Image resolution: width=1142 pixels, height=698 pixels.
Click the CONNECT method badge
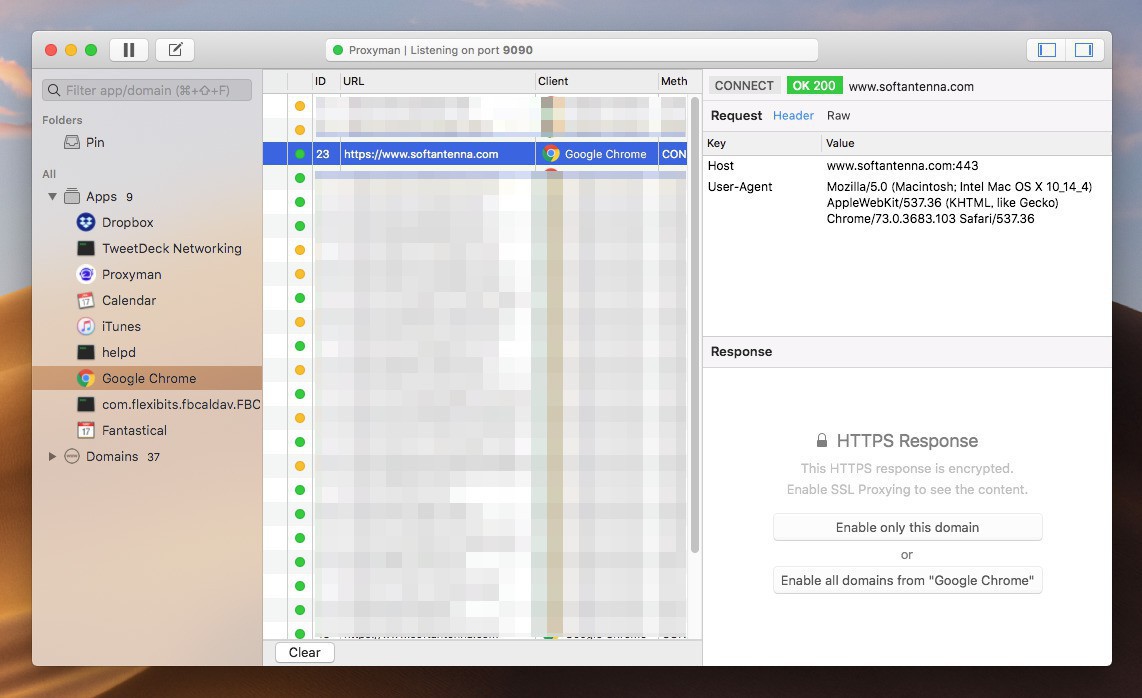pos(744,85)
